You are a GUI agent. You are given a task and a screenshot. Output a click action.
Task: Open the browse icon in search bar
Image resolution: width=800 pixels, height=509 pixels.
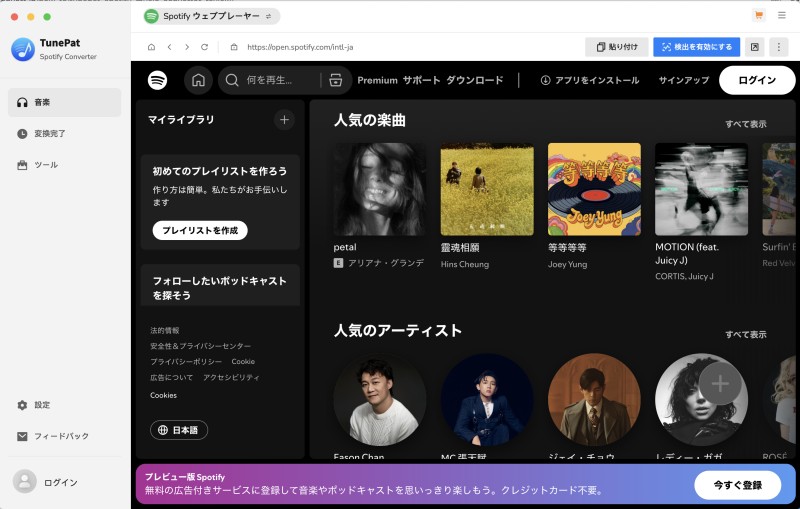tap(336, 80)
